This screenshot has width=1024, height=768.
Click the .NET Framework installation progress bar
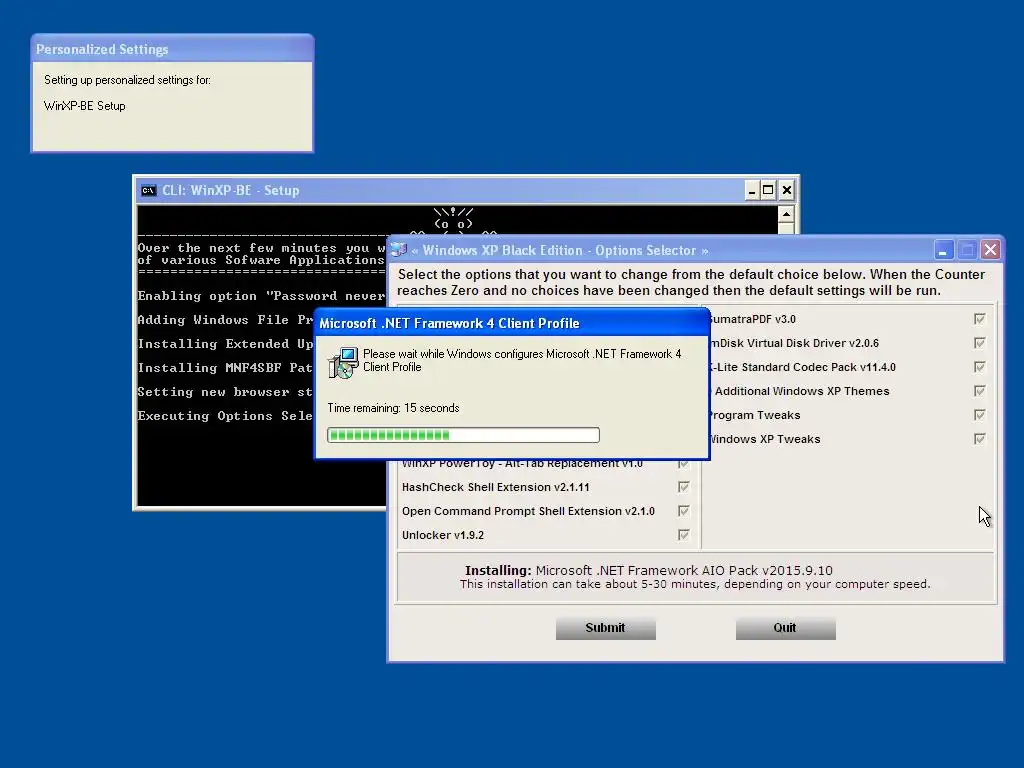(463, 435)
